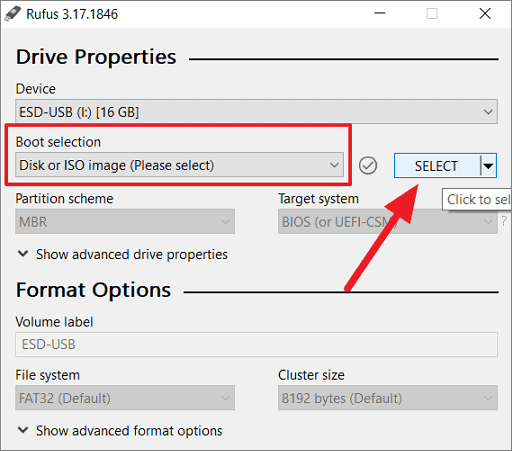512x451 pixels.
Task: Click the question mark help icon near Target system
Action: coord(504,221)
